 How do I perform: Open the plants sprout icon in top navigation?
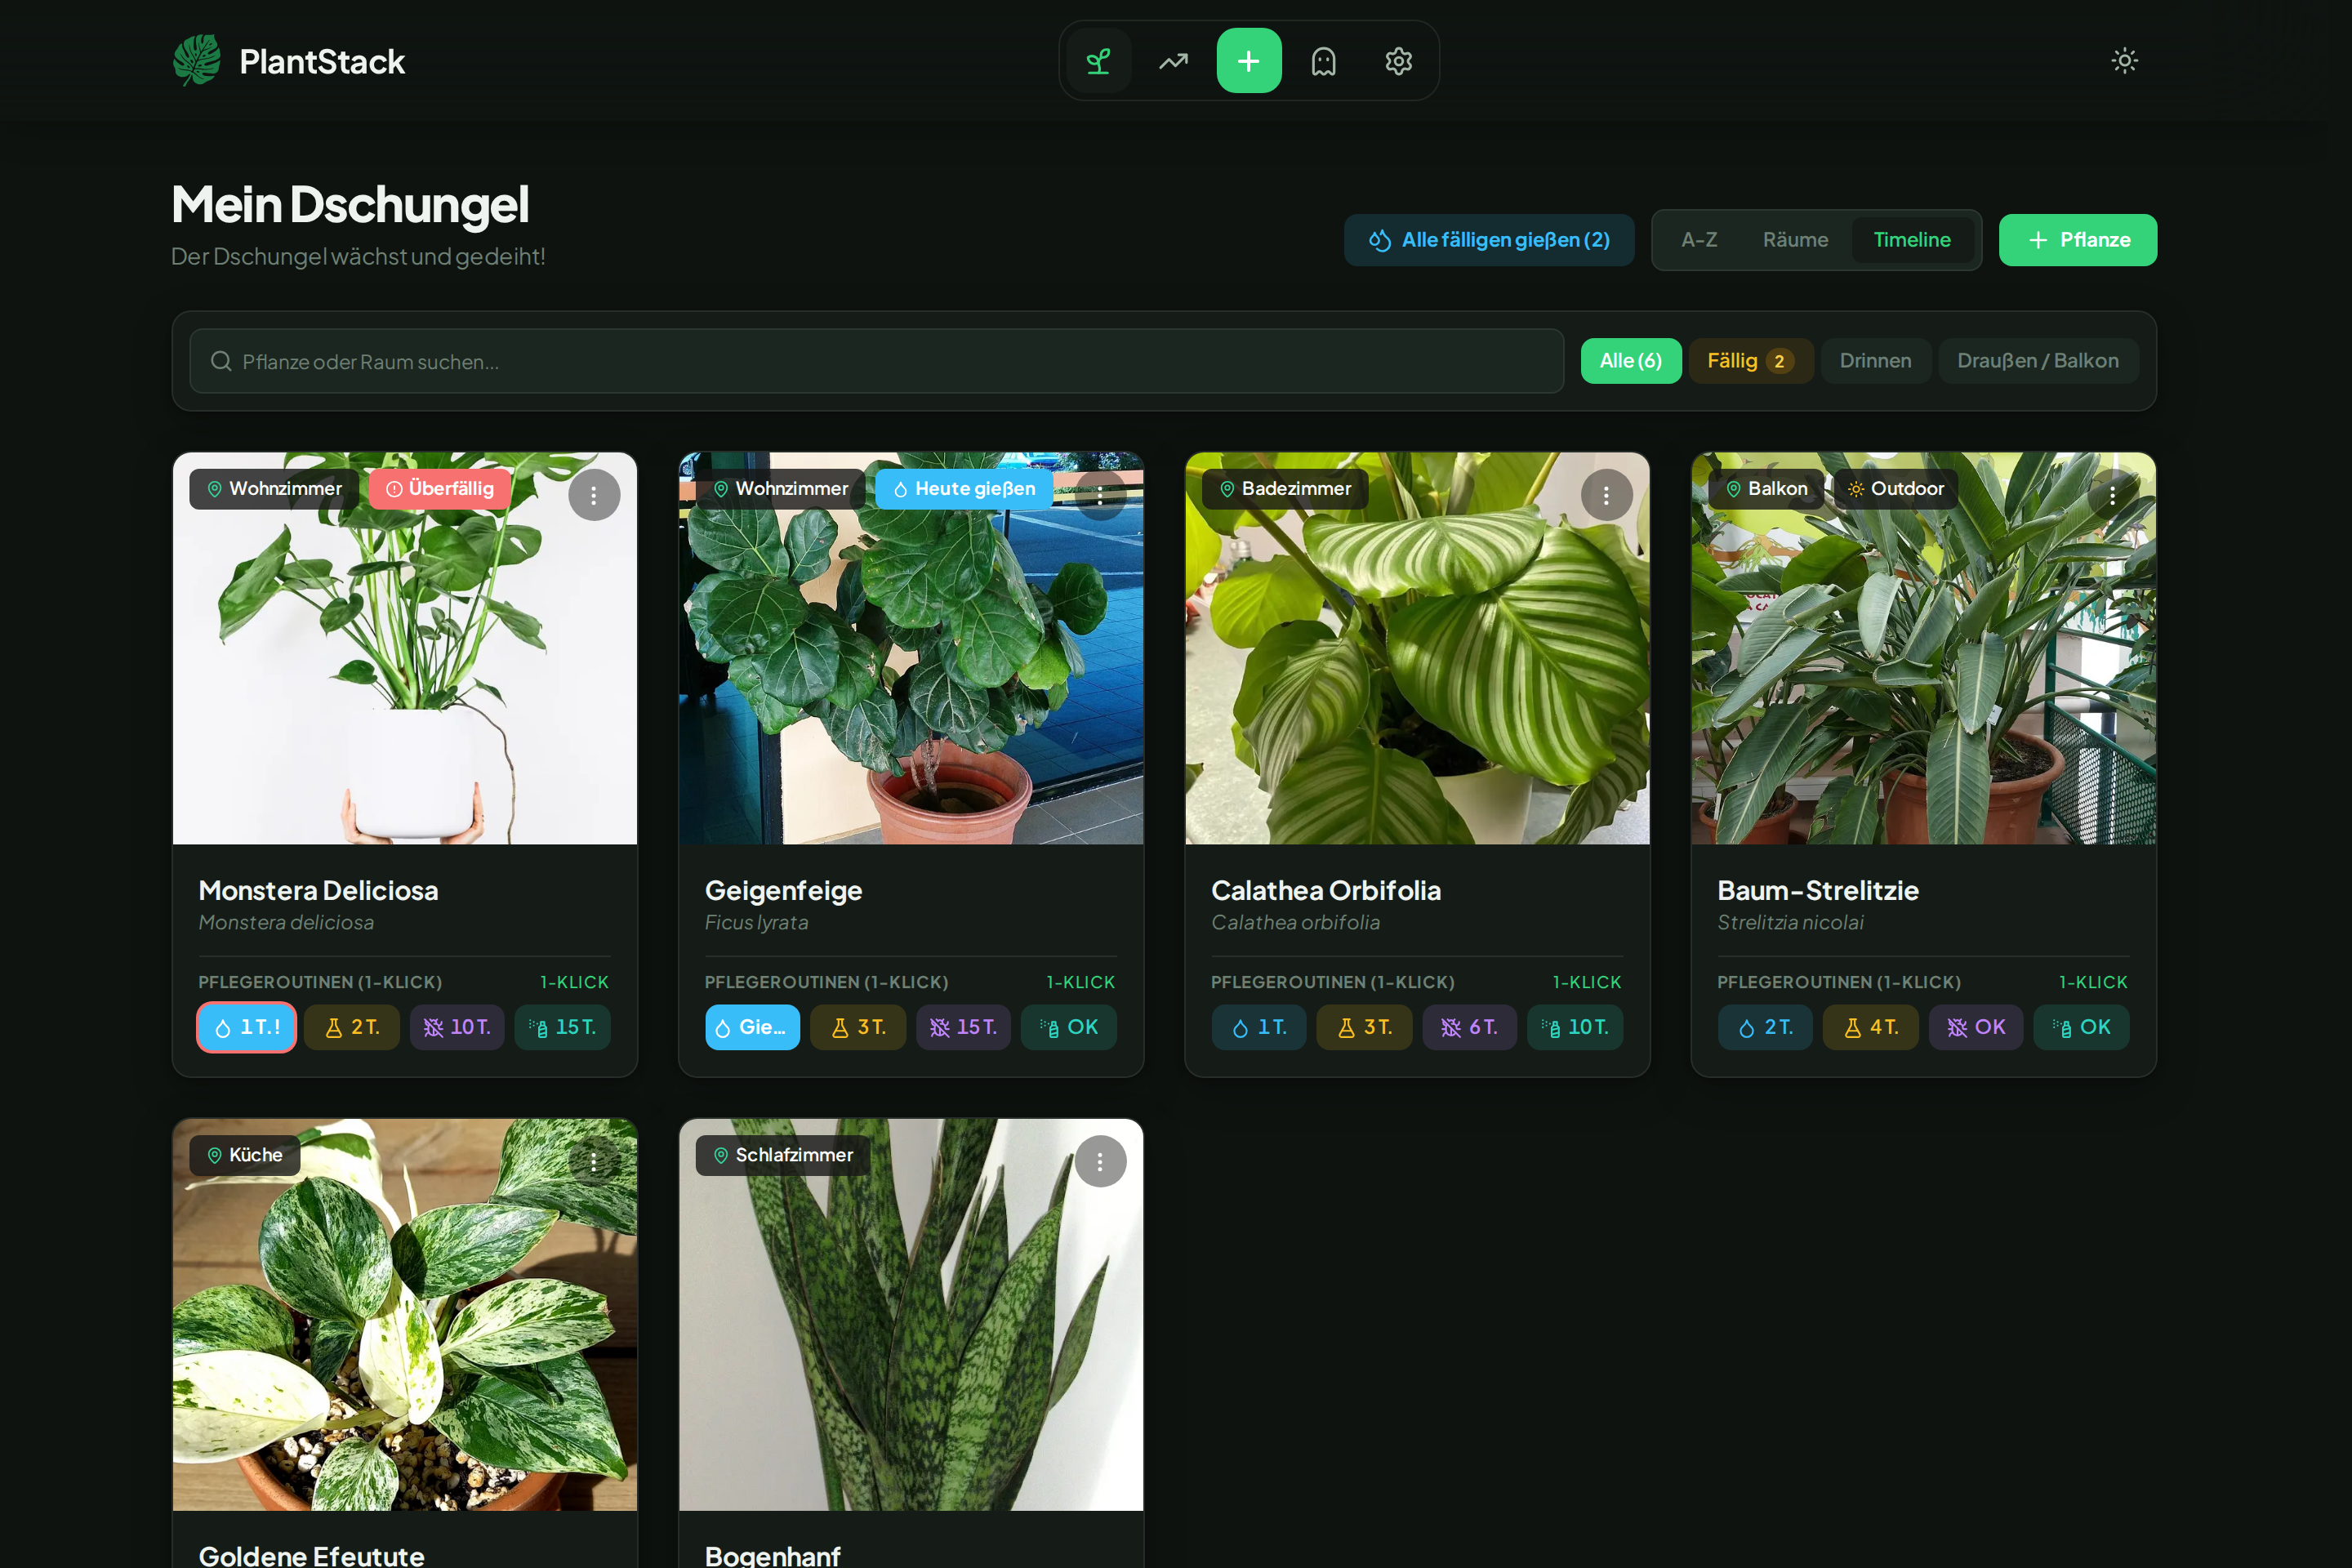(1098, 61)
